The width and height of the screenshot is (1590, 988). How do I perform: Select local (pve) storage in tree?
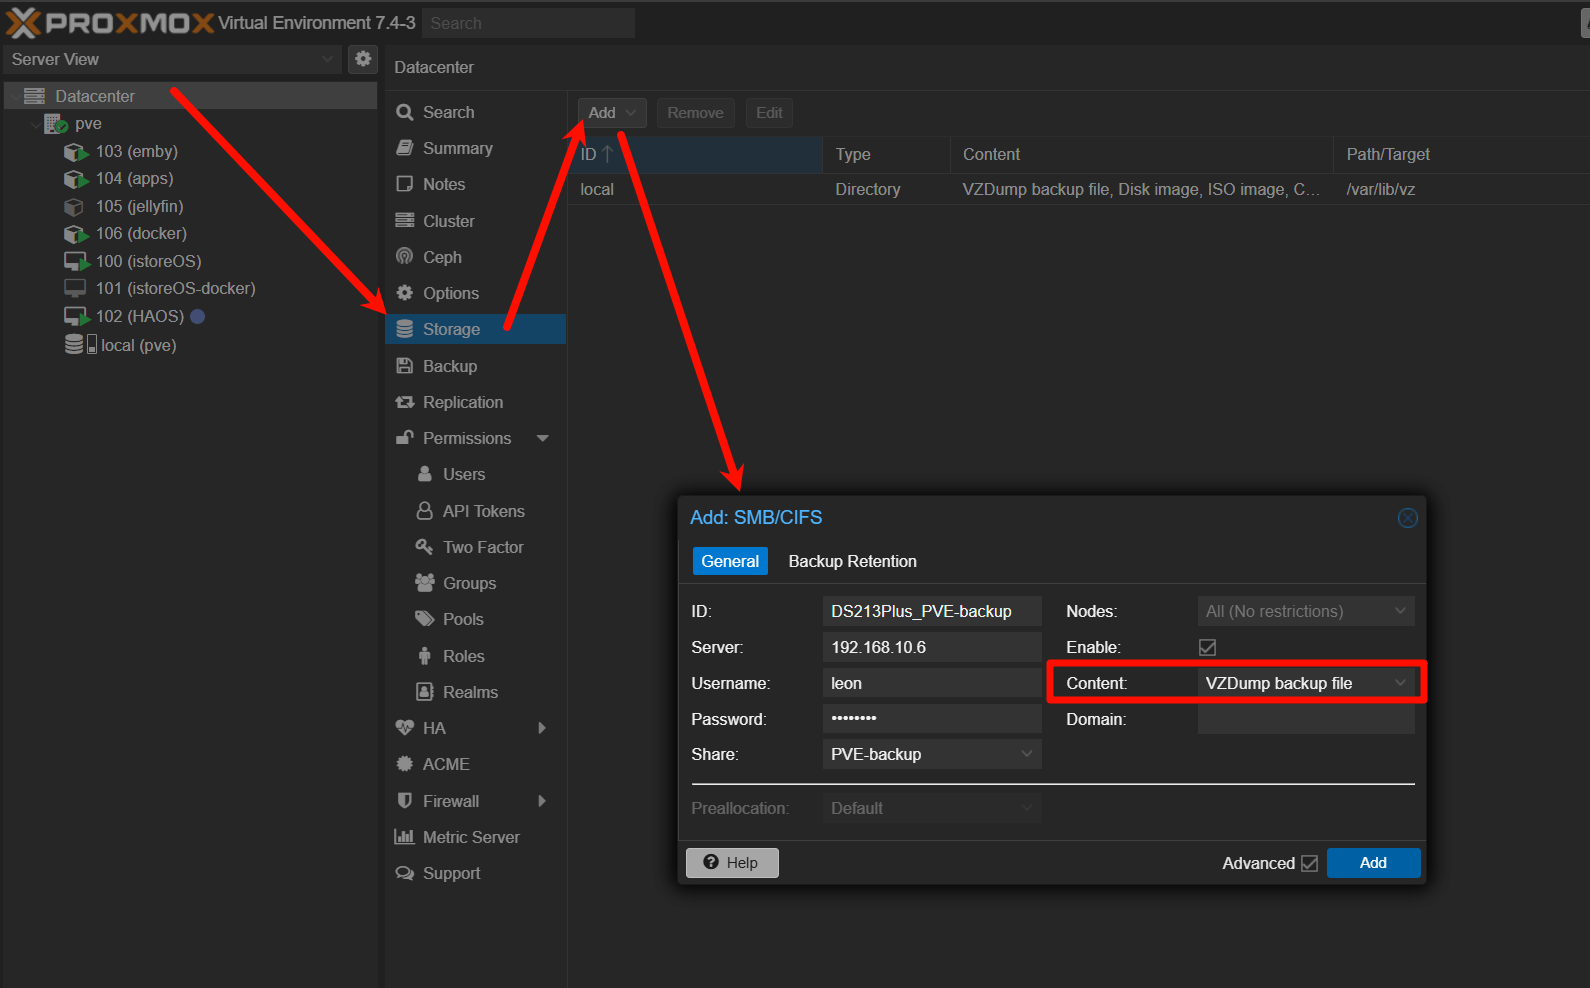click(138, 345)
